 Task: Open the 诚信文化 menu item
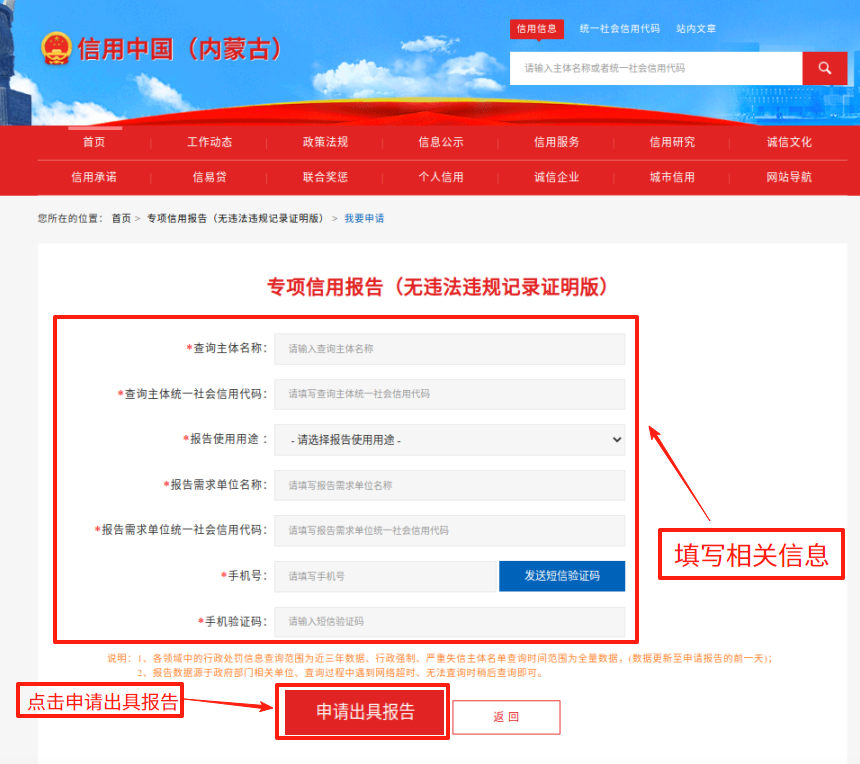pyautogui.click(x=789, y=142)
